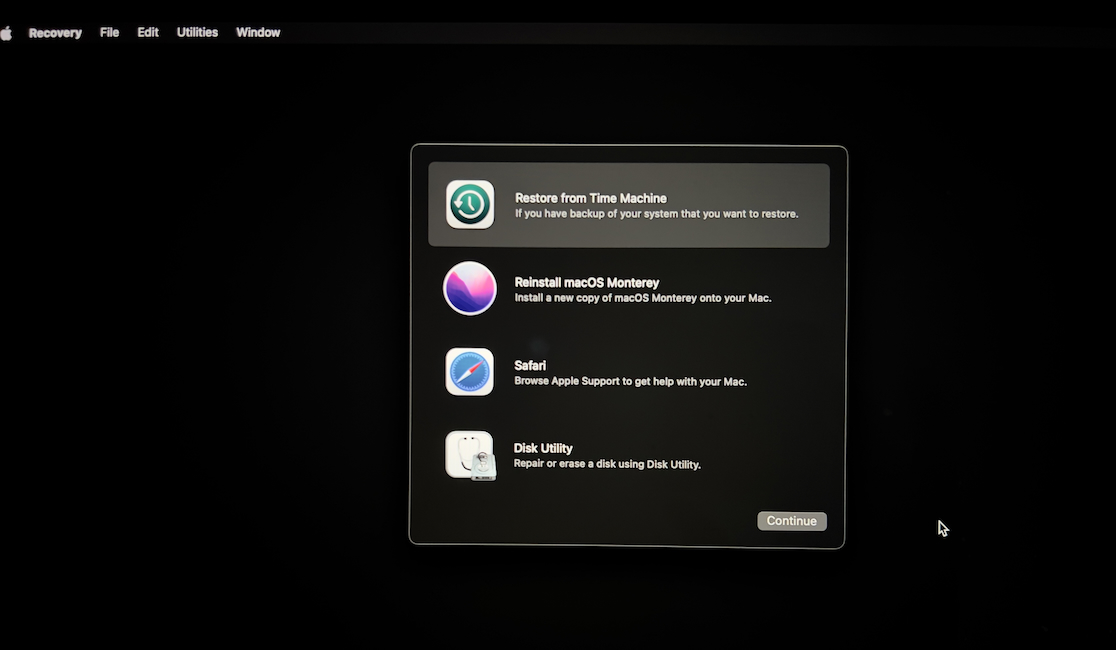Click "Browse Apple Support to get help" text

(630, 382)
